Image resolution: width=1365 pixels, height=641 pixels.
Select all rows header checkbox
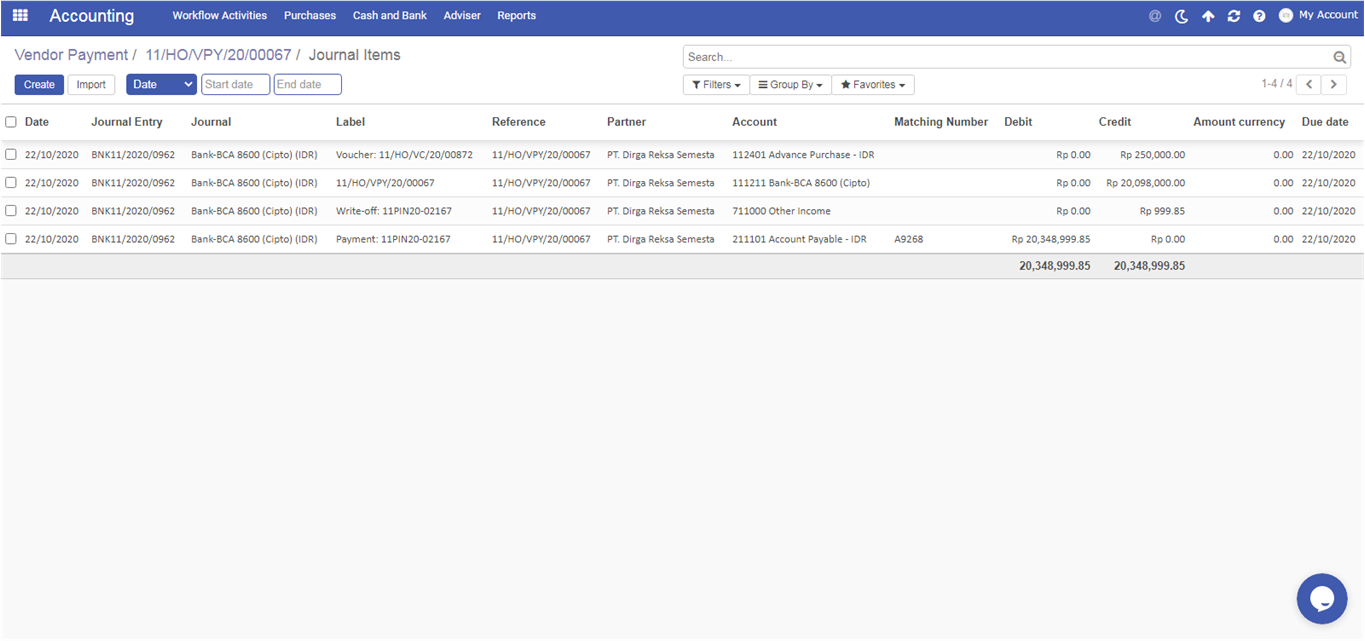click(x=11, y=122)
